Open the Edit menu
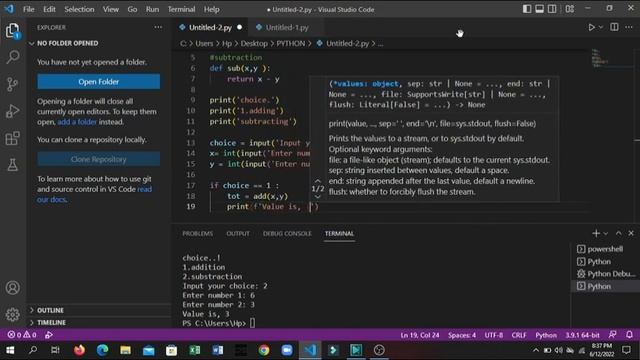640x360 pixels. [49, 9]
